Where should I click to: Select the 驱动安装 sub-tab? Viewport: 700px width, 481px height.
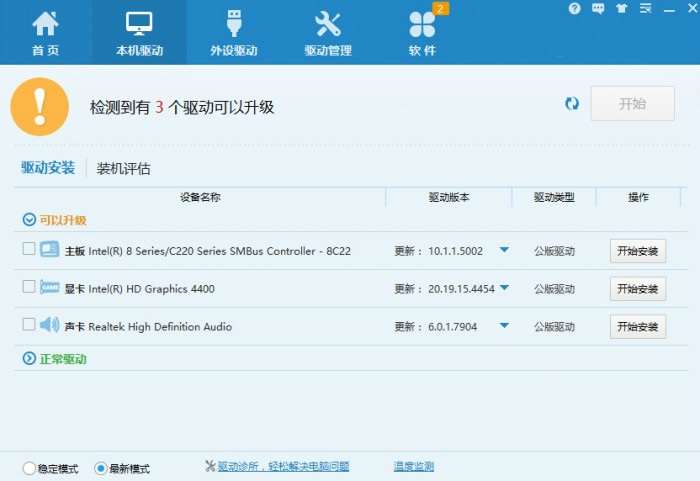pyautogui.click(x=48, y=168)
